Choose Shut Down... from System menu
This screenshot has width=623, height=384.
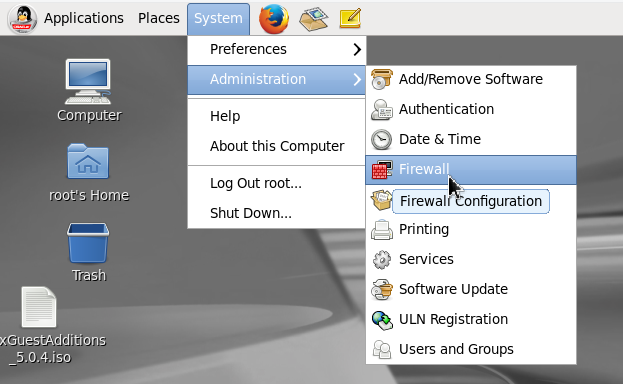[x=277, y=213]
